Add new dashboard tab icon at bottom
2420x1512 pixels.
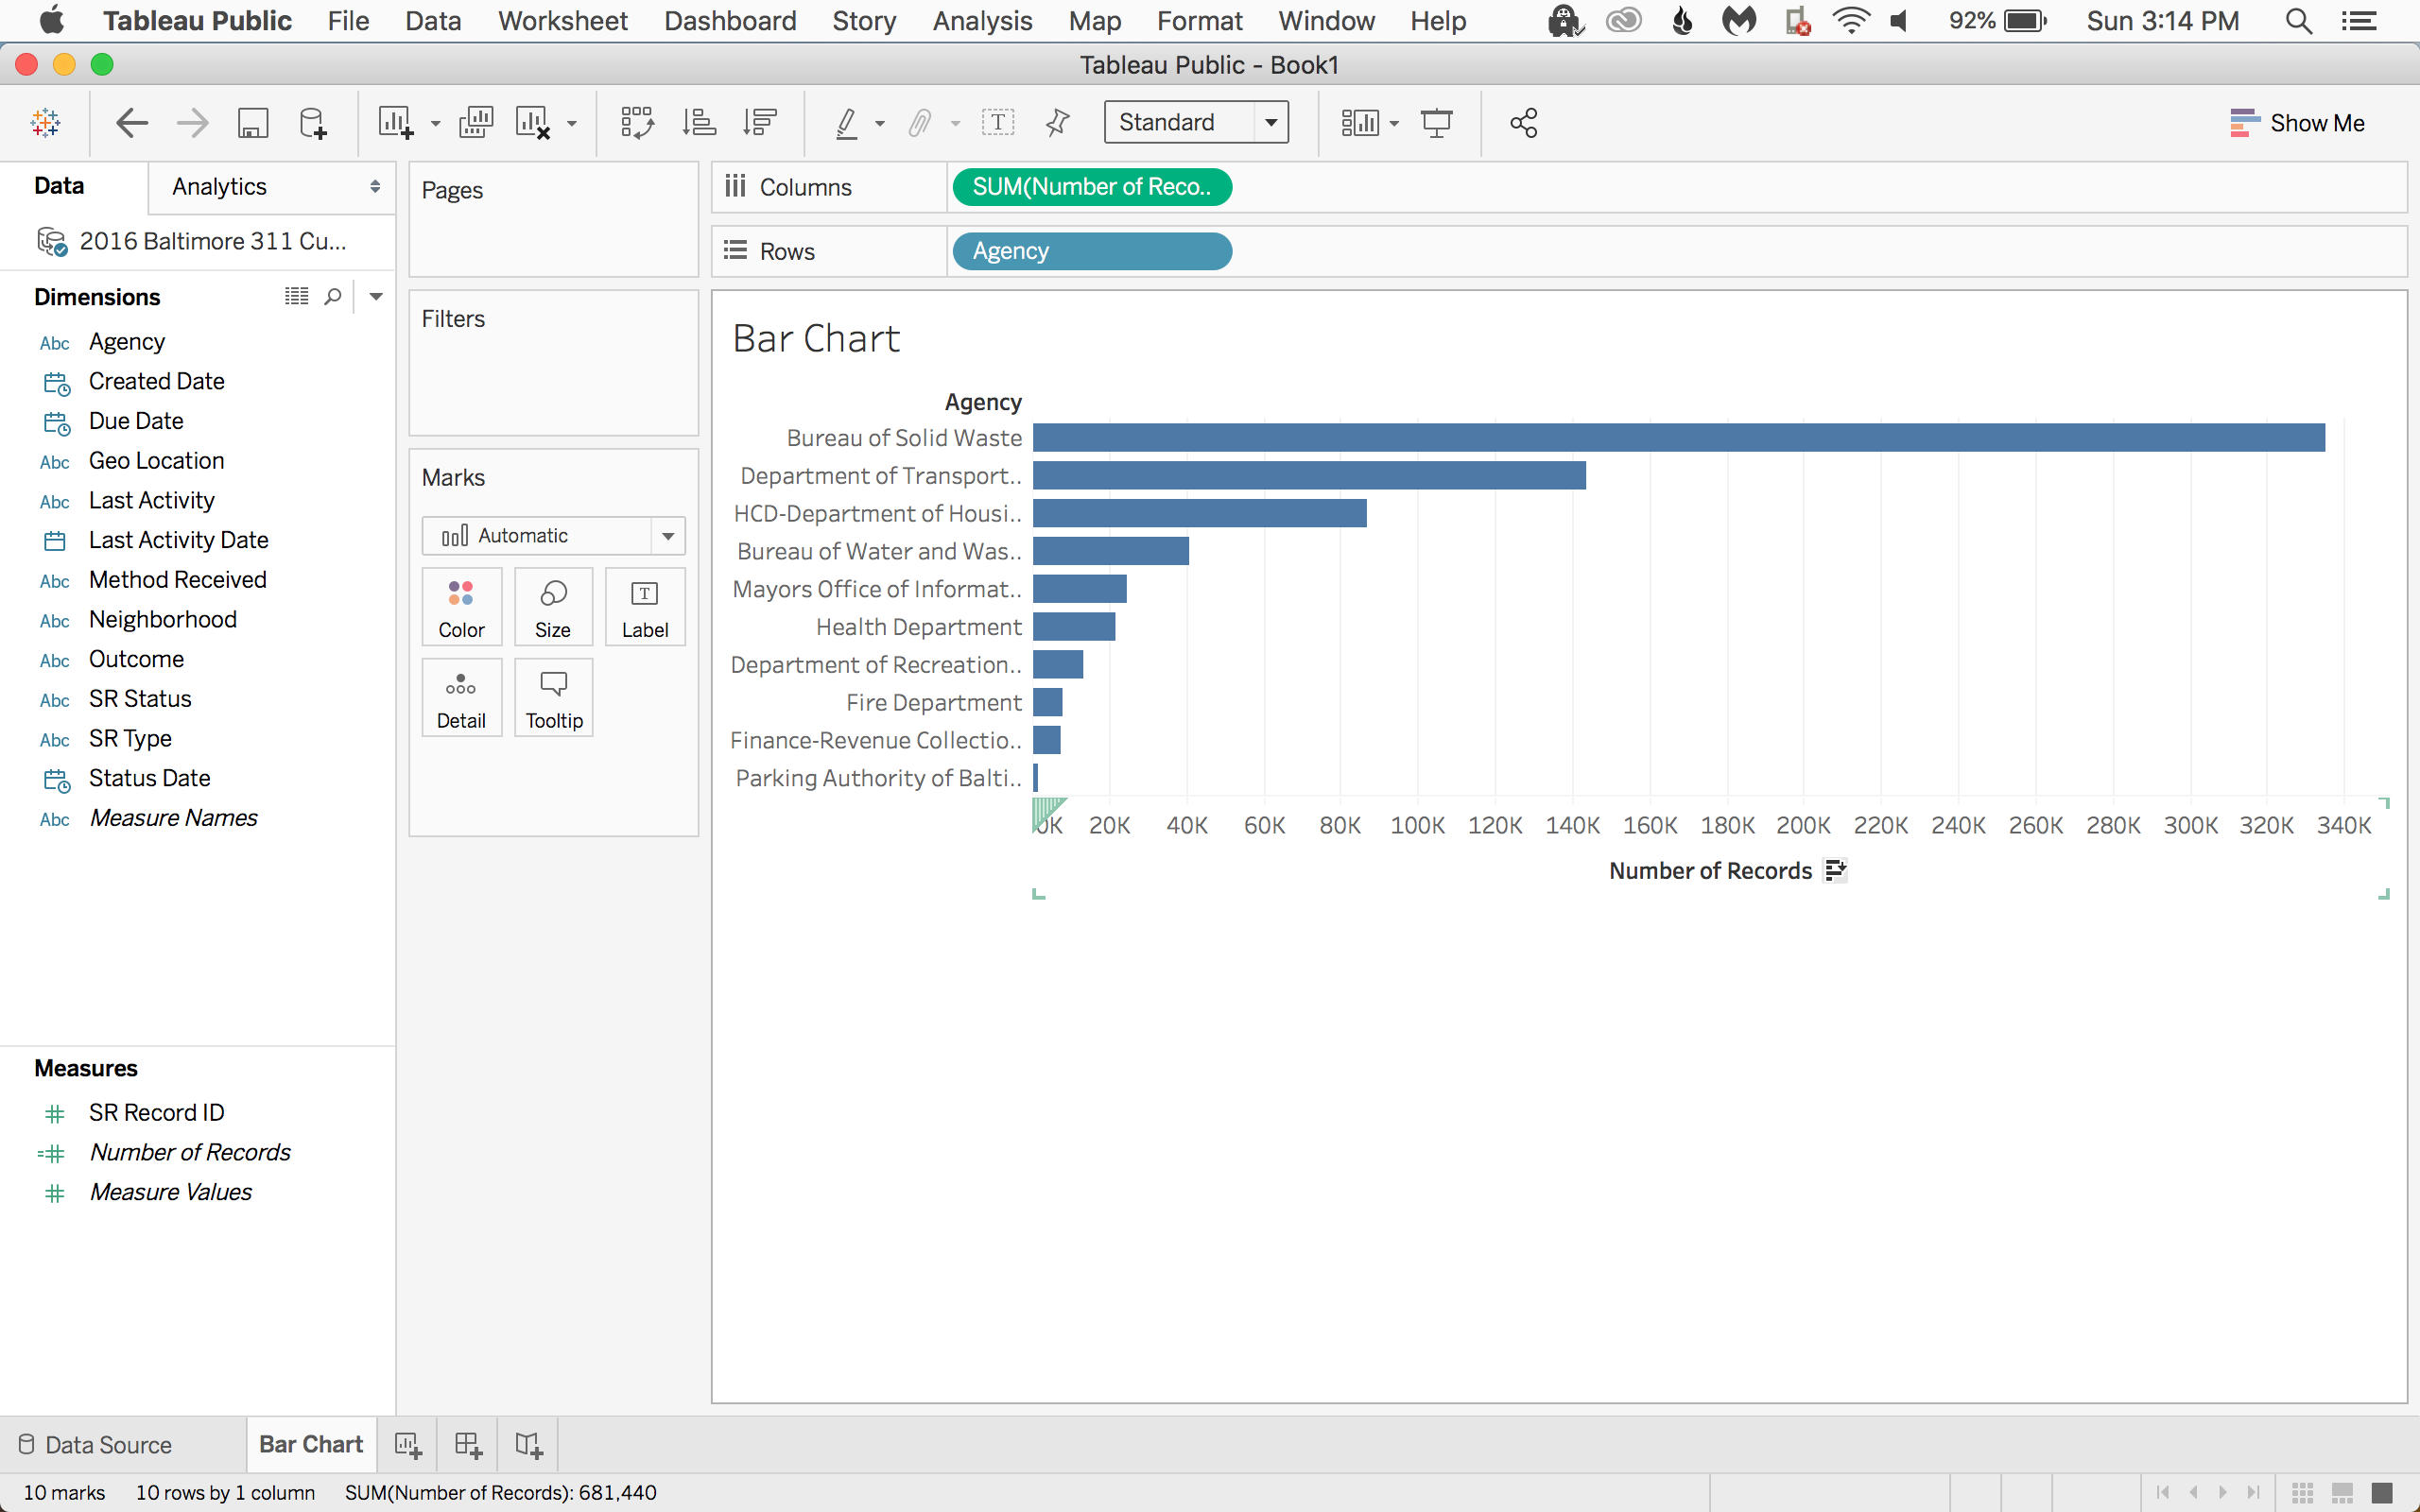tap(469, 1445)
